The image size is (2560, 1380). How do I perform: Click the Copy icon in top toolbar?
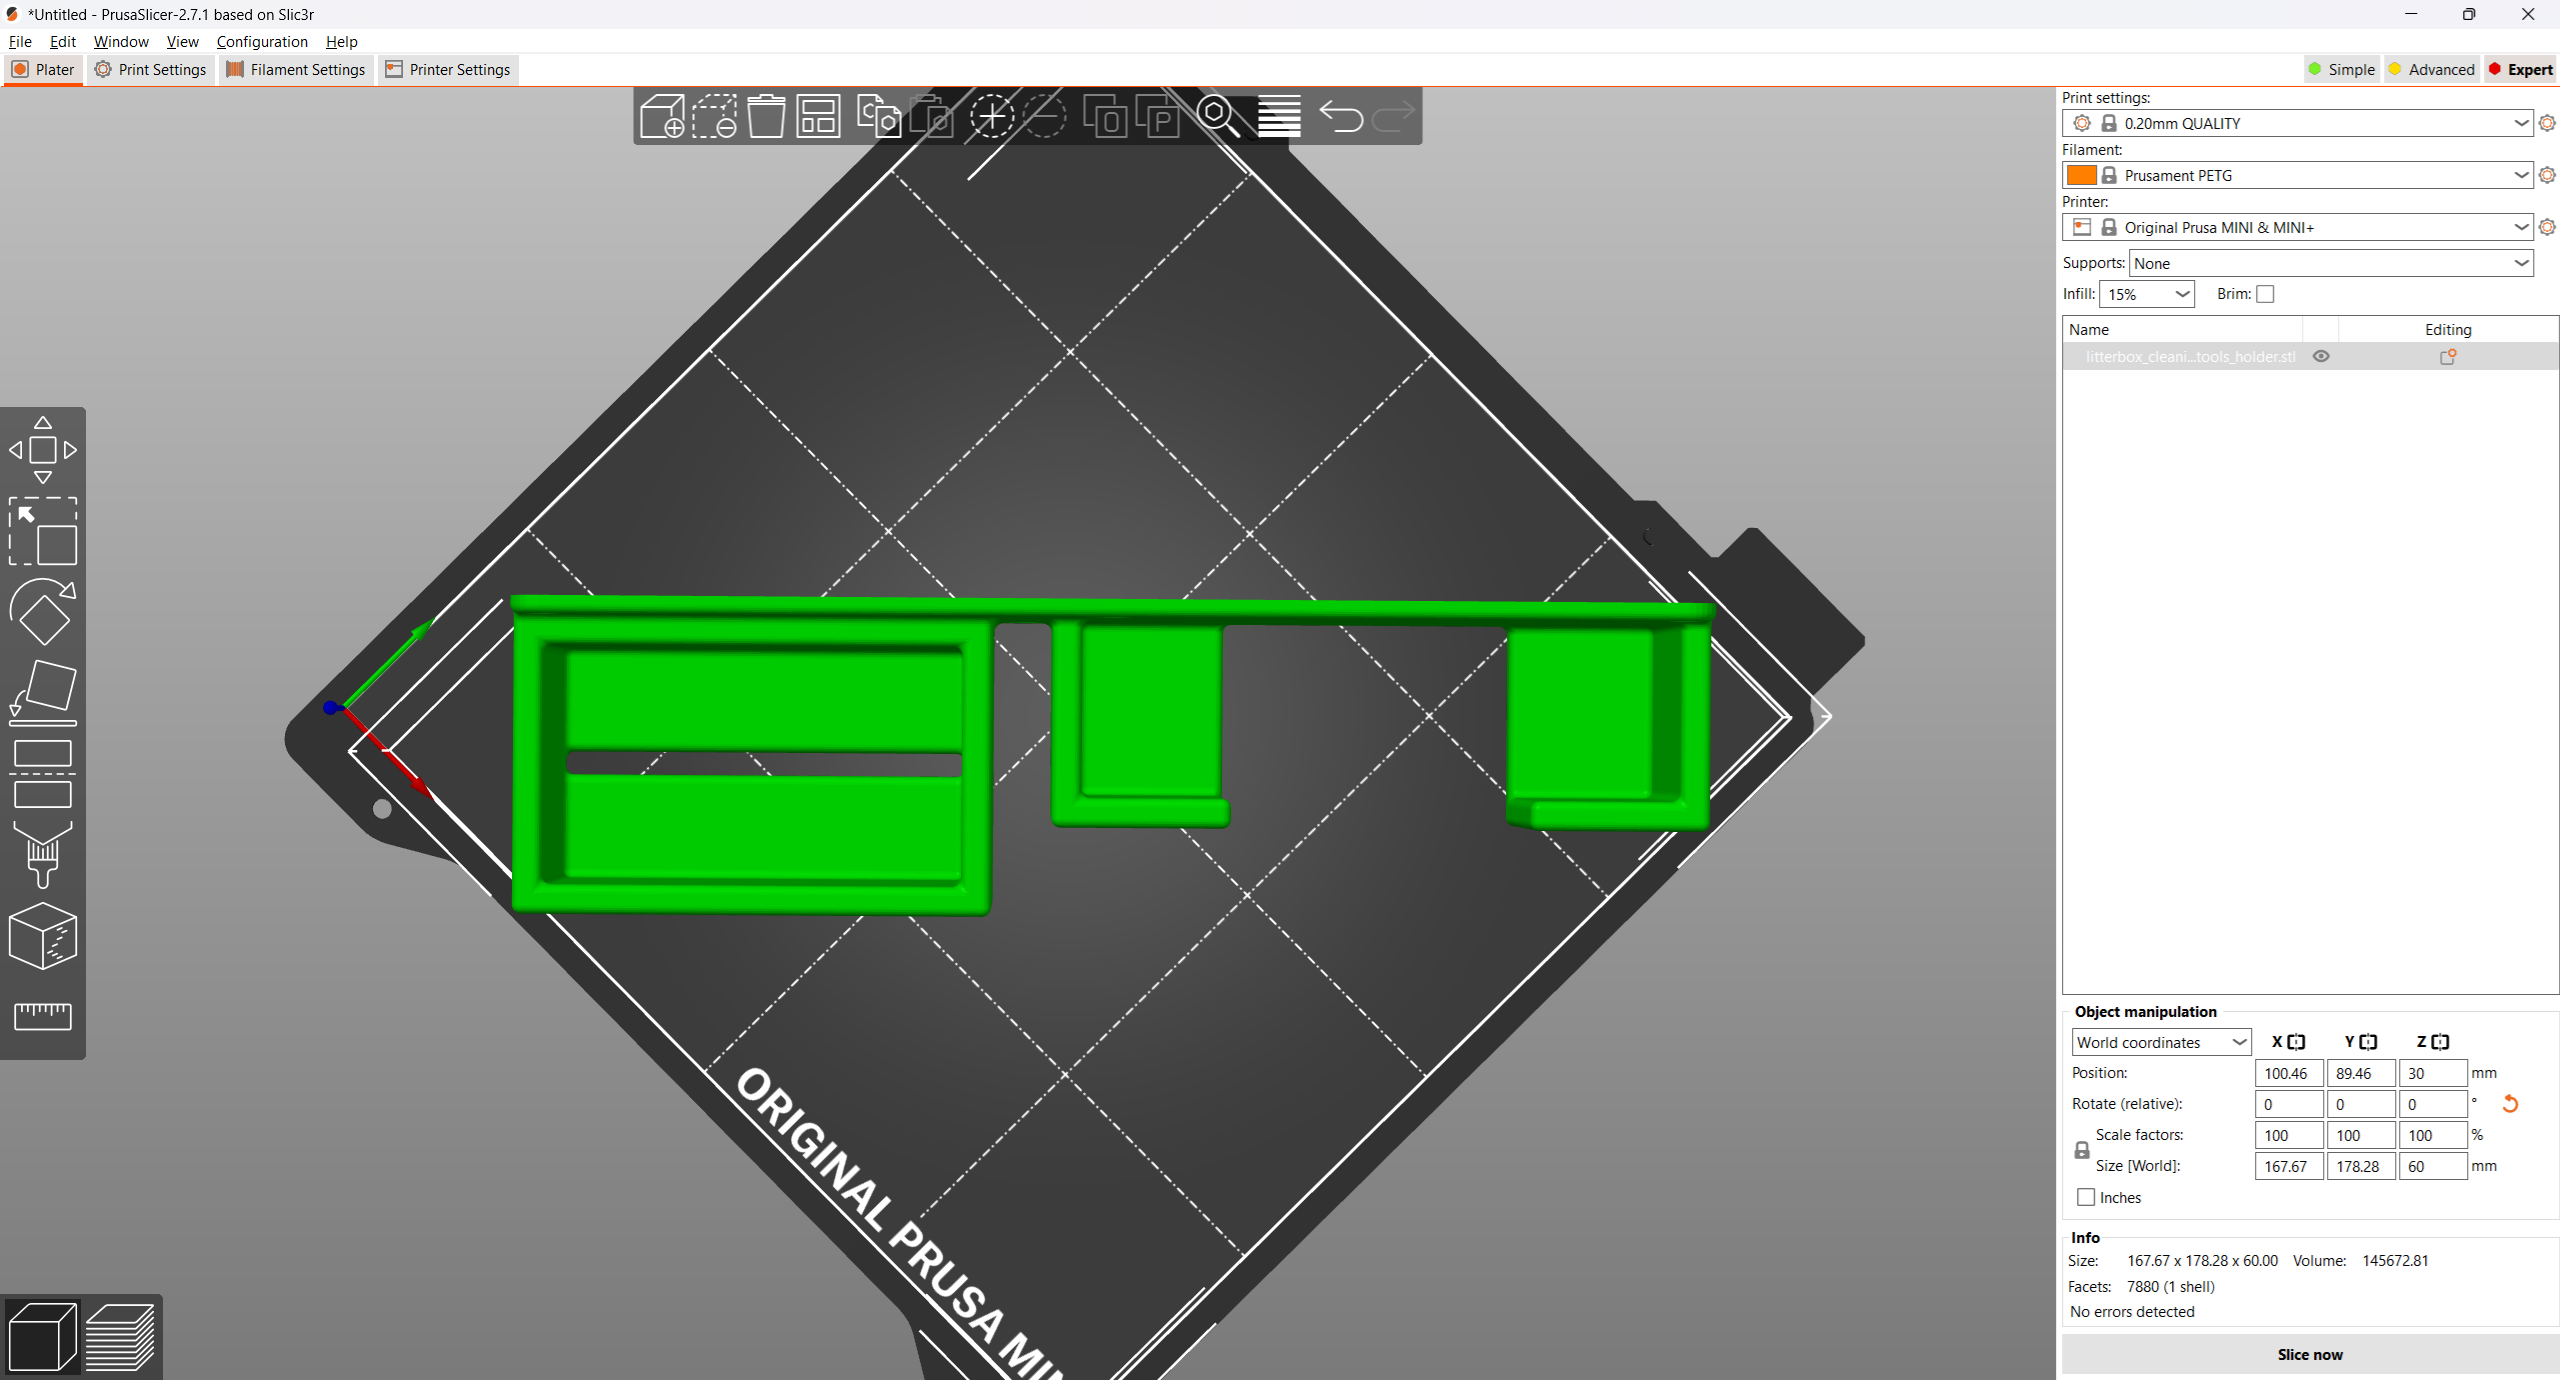coord(879,117)
